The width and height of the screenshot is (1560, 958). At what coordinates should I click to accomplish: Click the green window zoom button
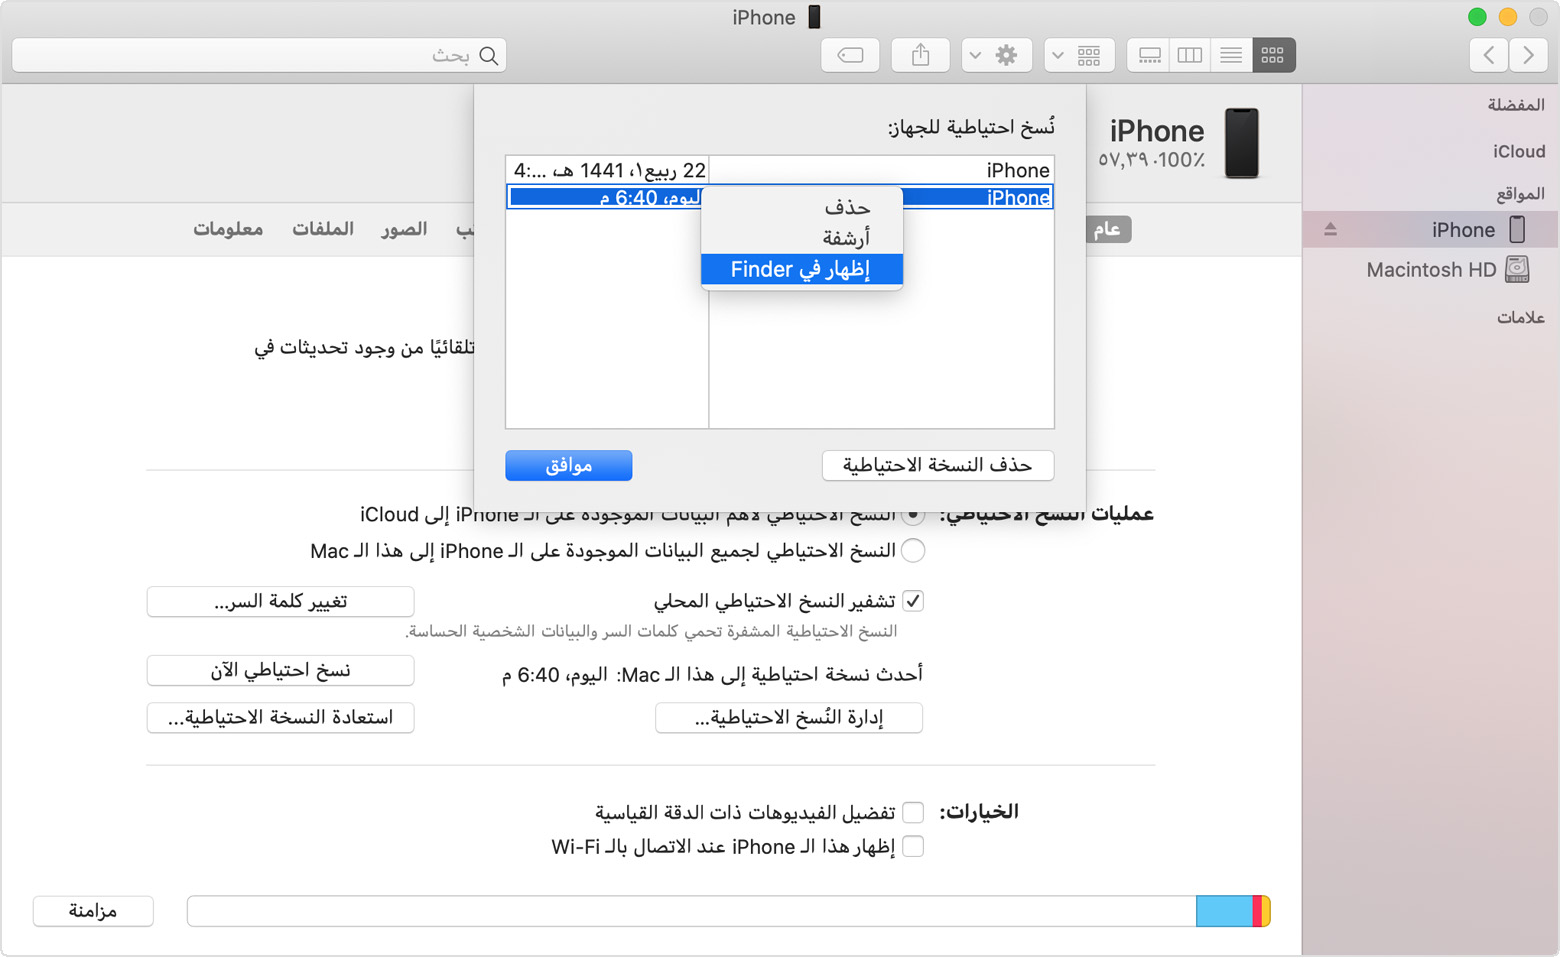click(1477, 17)
